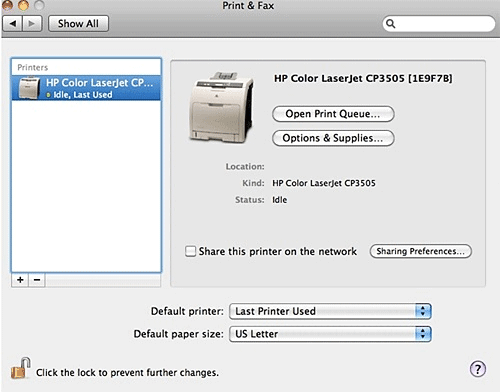Open Options & Supplies dialog
Screen dimensions: 500x392
pos(333,138)
